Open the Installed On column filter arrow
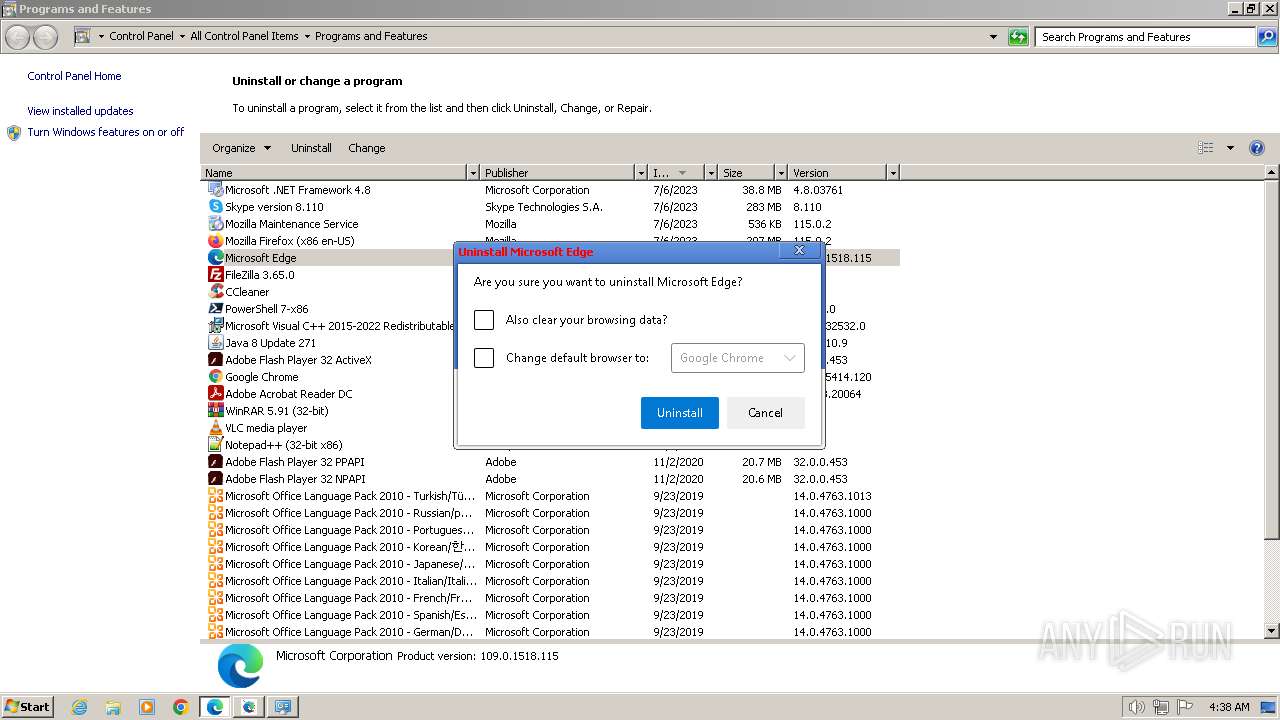Image resolution: width=1280 pixels, height=720 pixels. coord(711,173)
